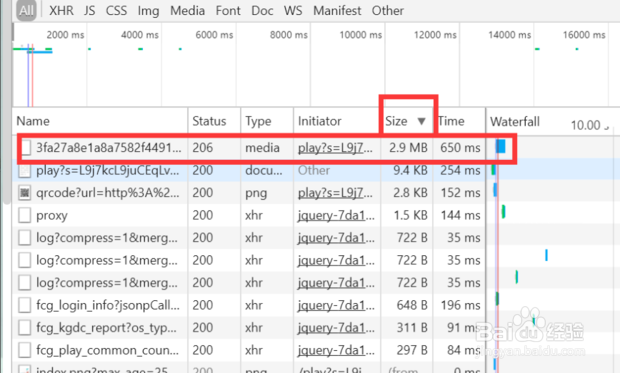
Task: Click the 2.8 KB size cell
Action: pos(410,193)
